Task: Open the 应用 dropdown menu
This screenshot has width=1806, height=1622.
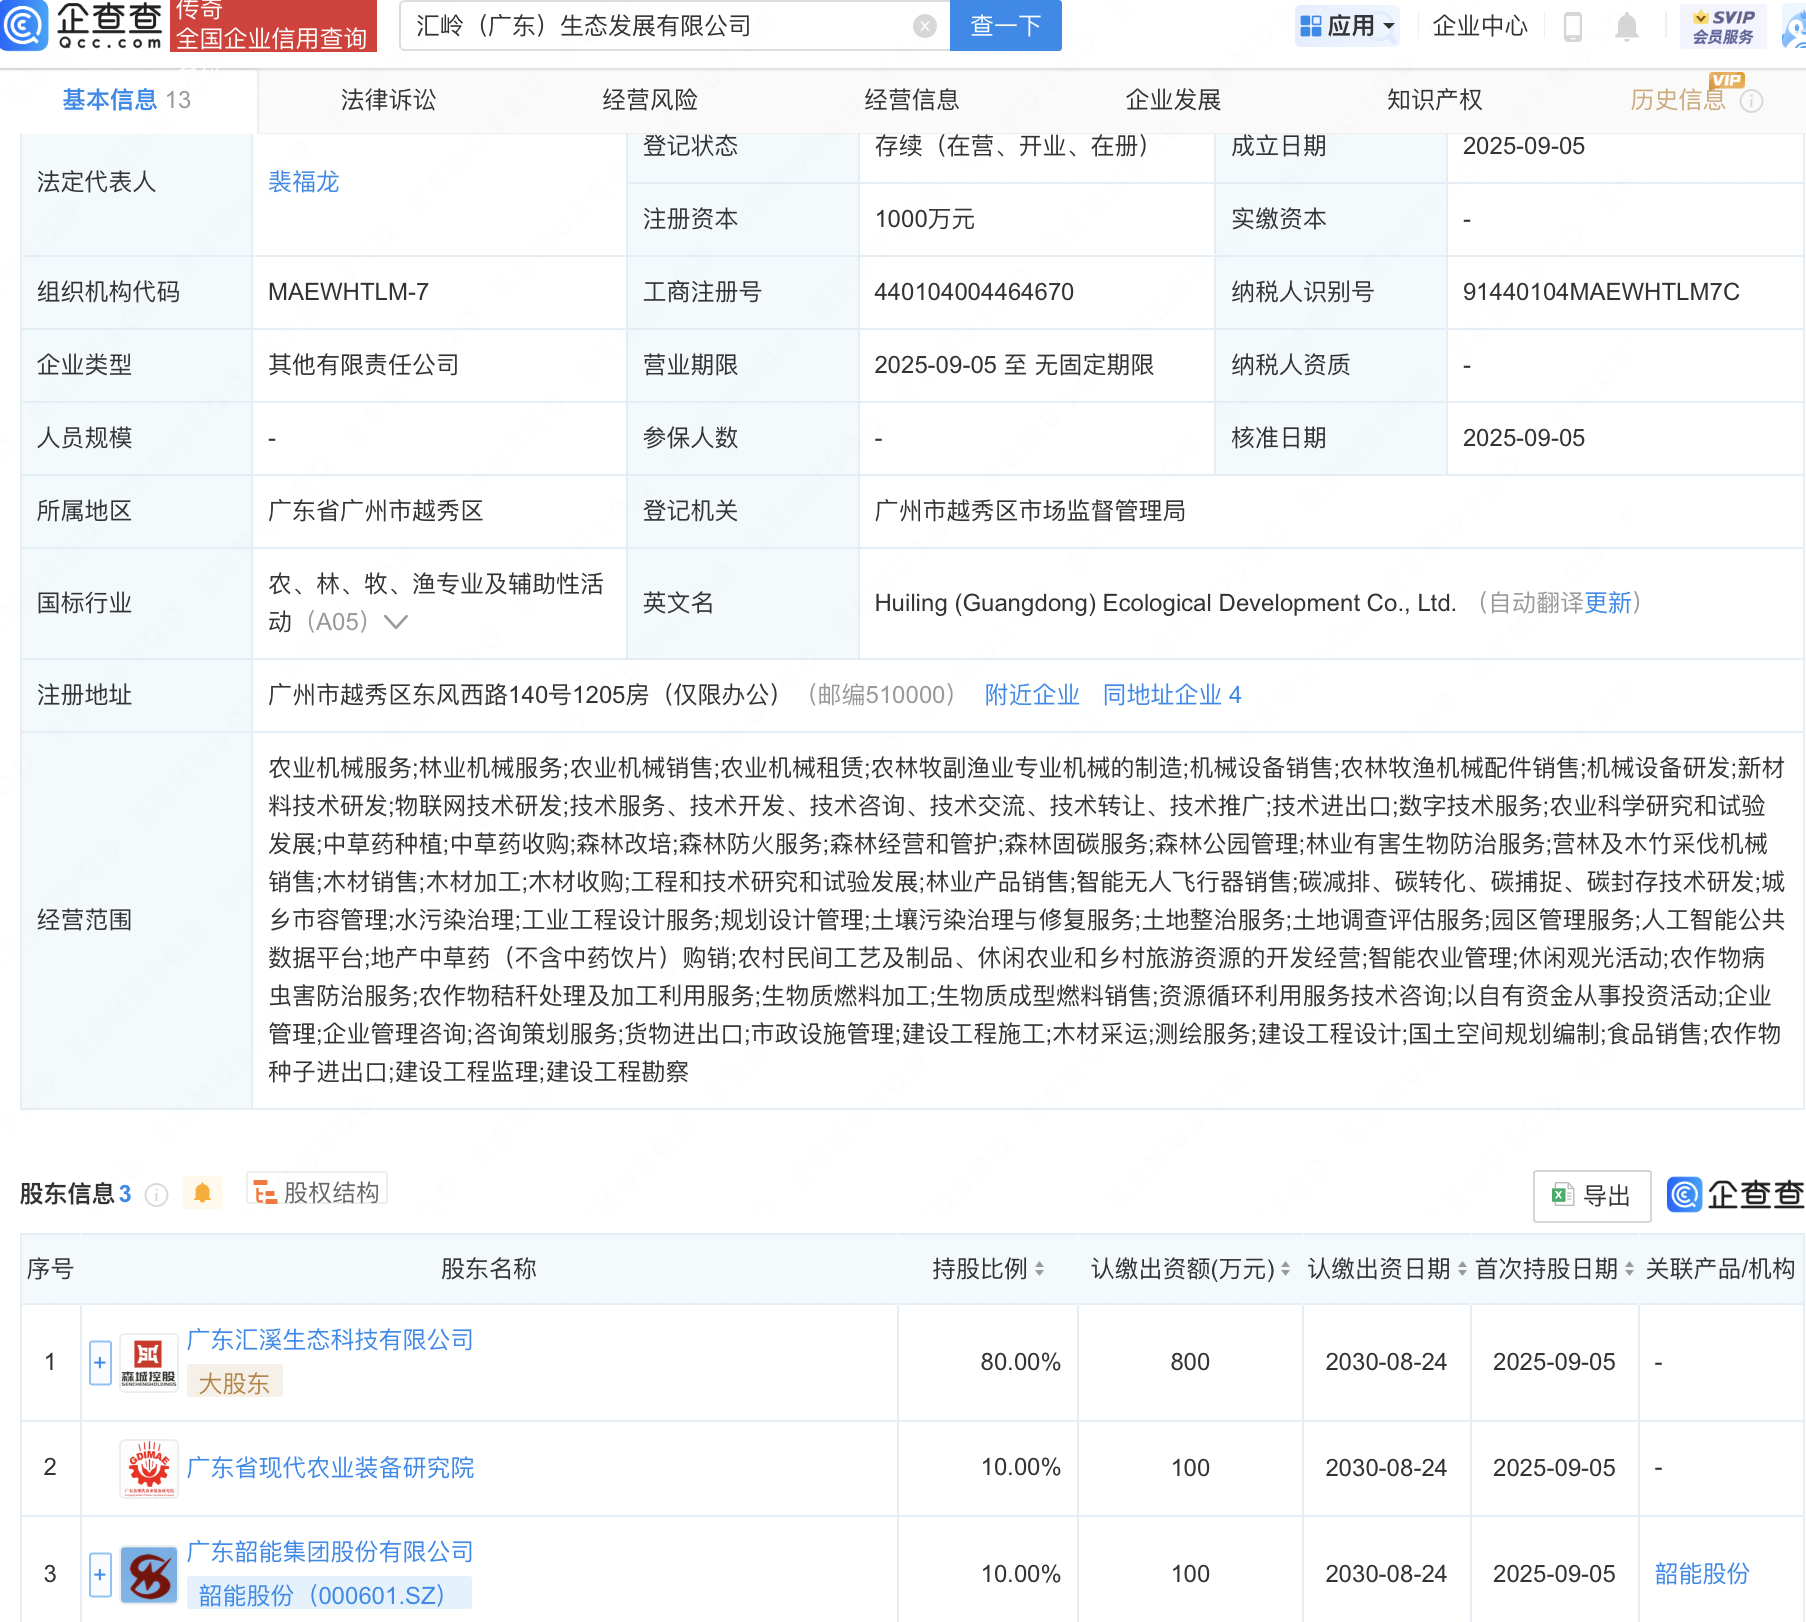Action: pyautogui.click(x=1347, y=26)
